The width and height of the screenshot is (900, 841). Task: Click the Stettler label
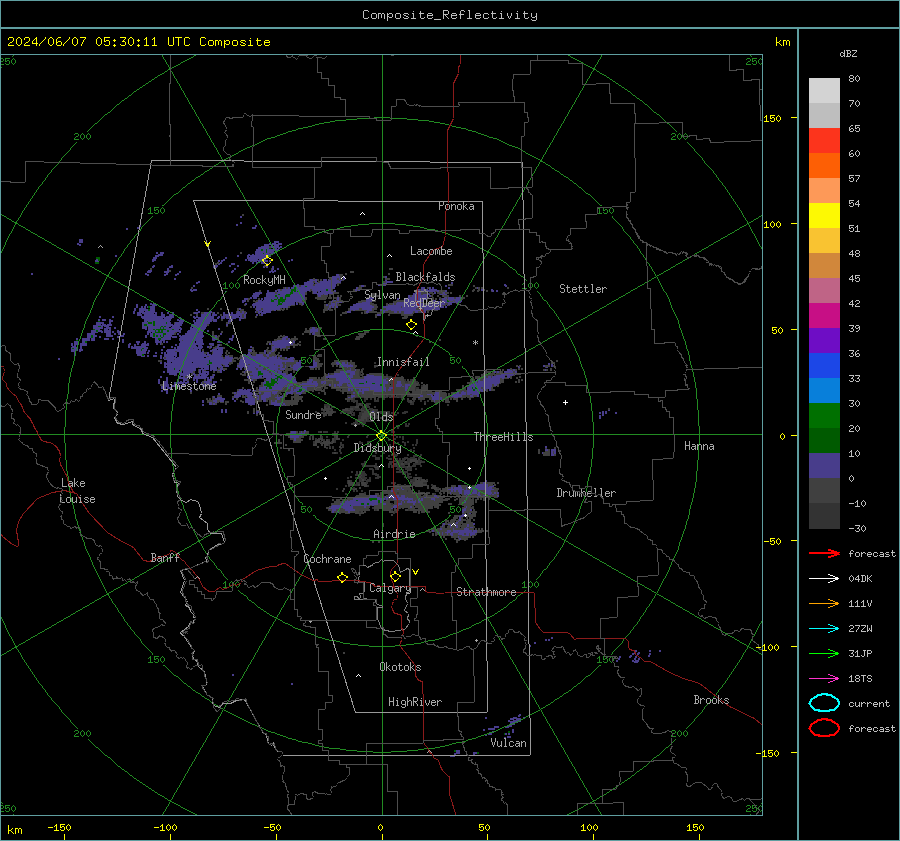click(x=583, y=289)
